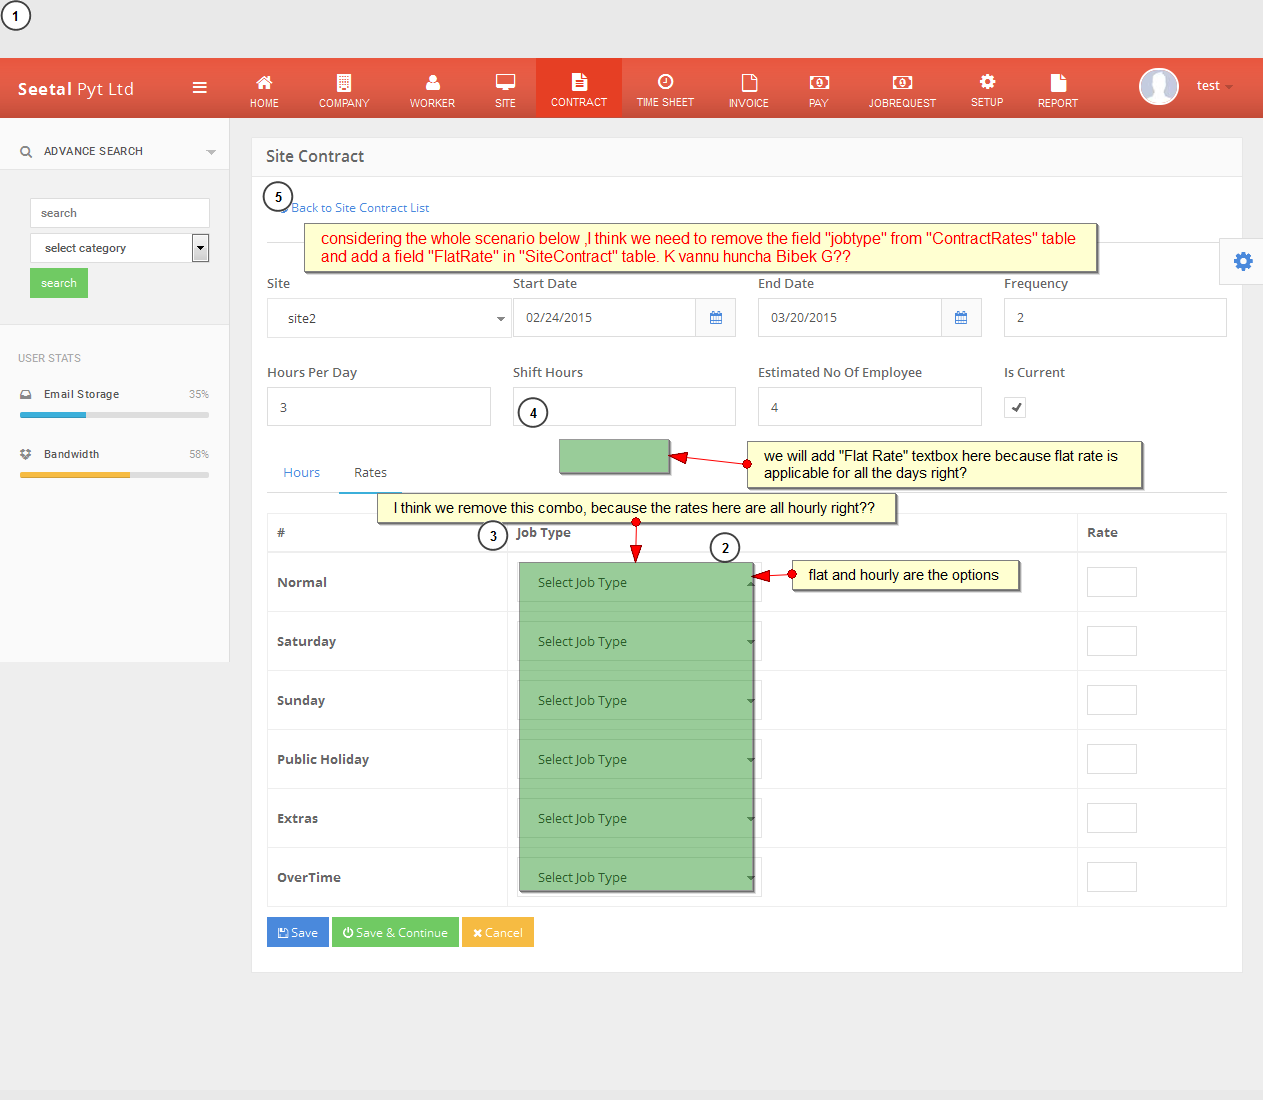Open the Jobrequest money icon
Image resolution: width=1263 pixels, height=1100 pixels.
pyautogui.click(x=902, y=83)
